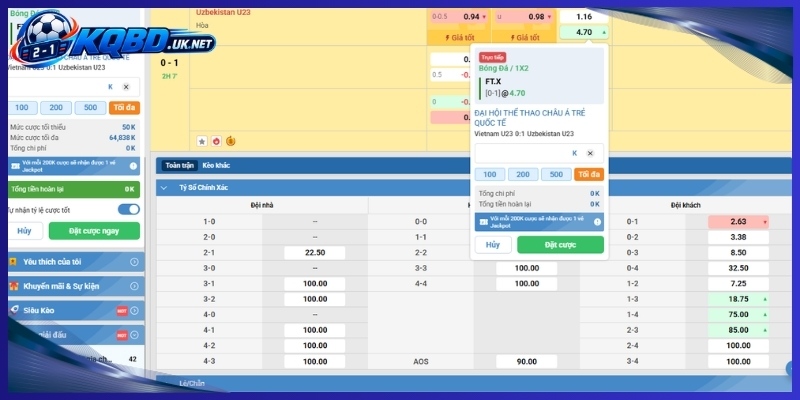Switch to the Kèo khác tab
The image size is (800, 400).
pos(216,165)
